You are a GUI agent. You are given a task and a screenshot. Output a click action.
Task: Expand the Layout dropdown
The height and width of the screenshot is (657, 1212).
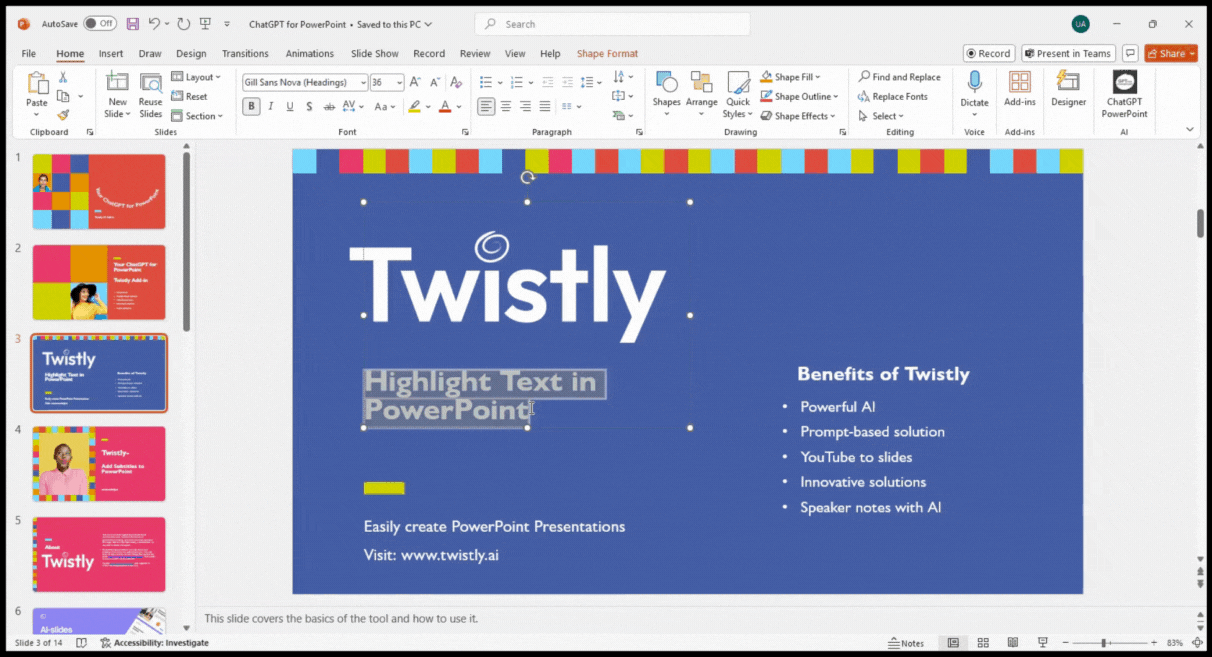coord(196,77)
